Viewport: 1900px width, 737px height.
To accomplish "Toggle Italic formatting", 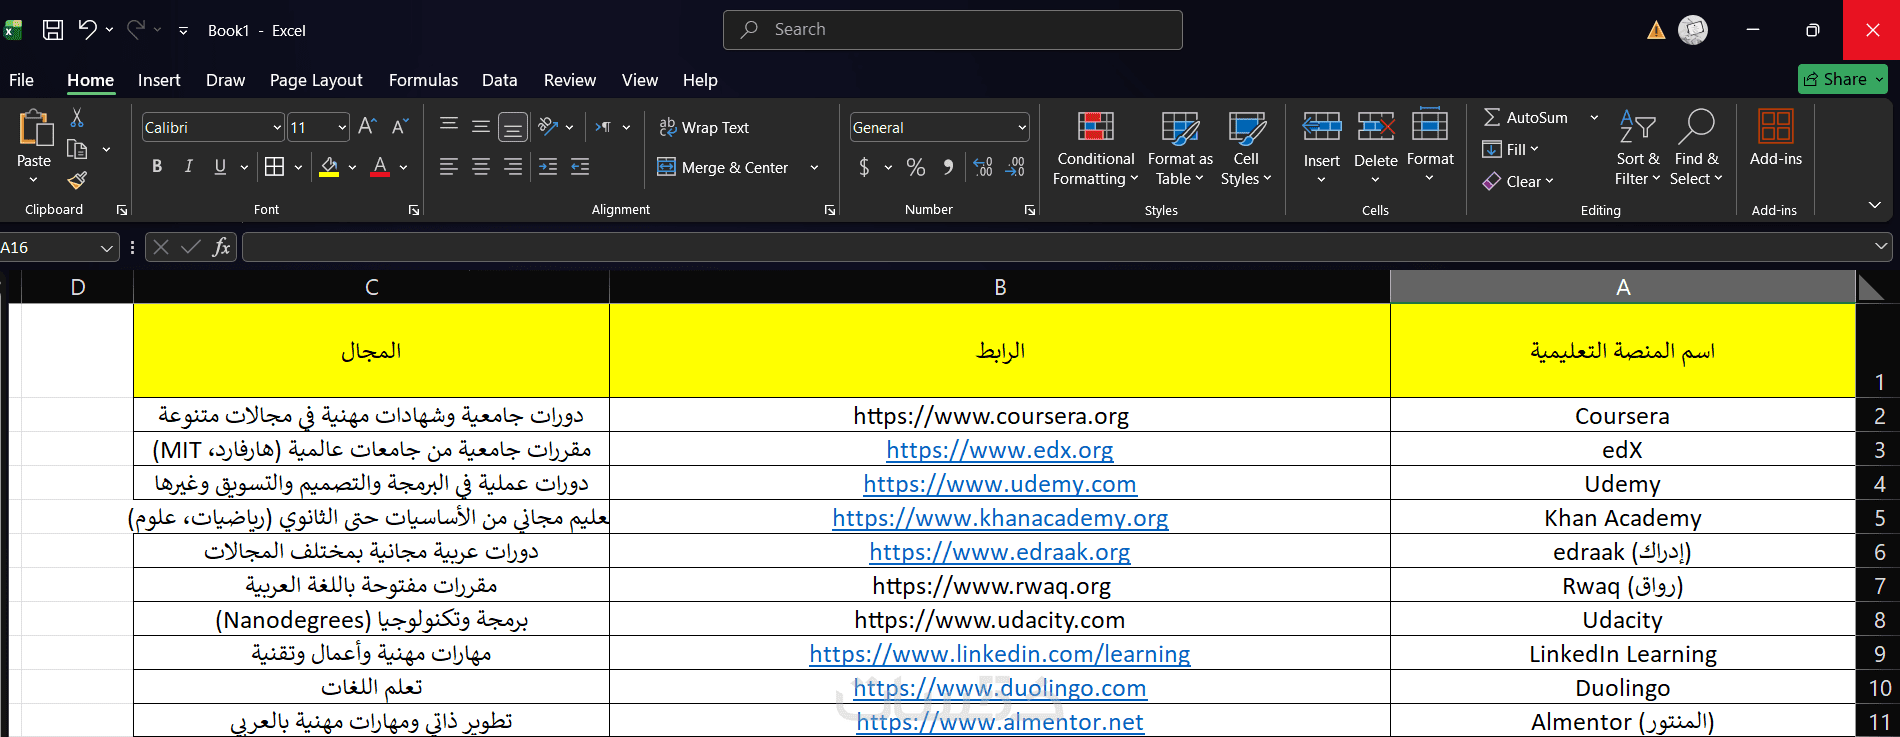I will tap(188, 167).
